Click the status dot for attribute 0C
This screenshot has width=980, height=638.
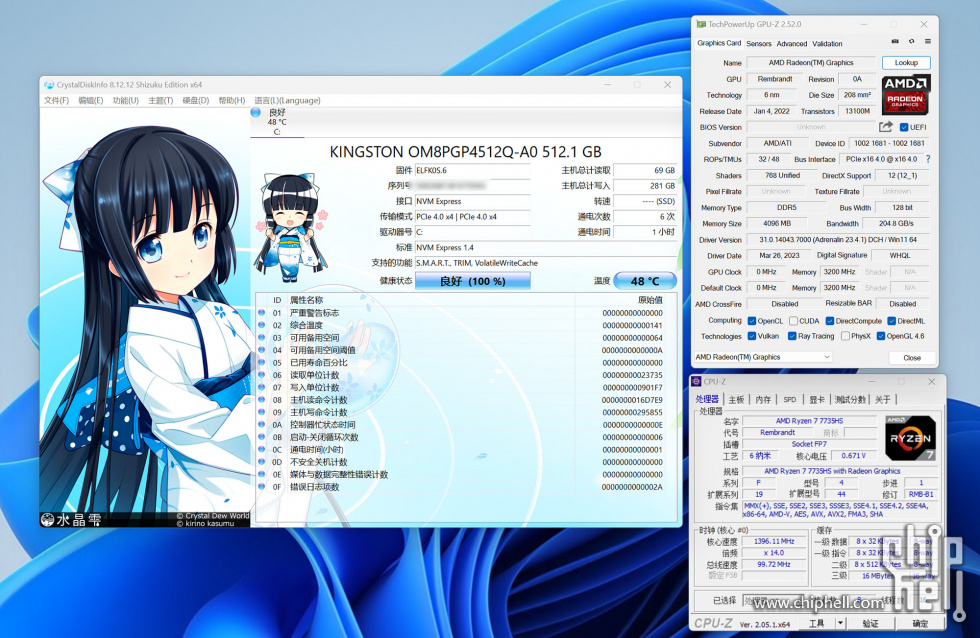261,449
